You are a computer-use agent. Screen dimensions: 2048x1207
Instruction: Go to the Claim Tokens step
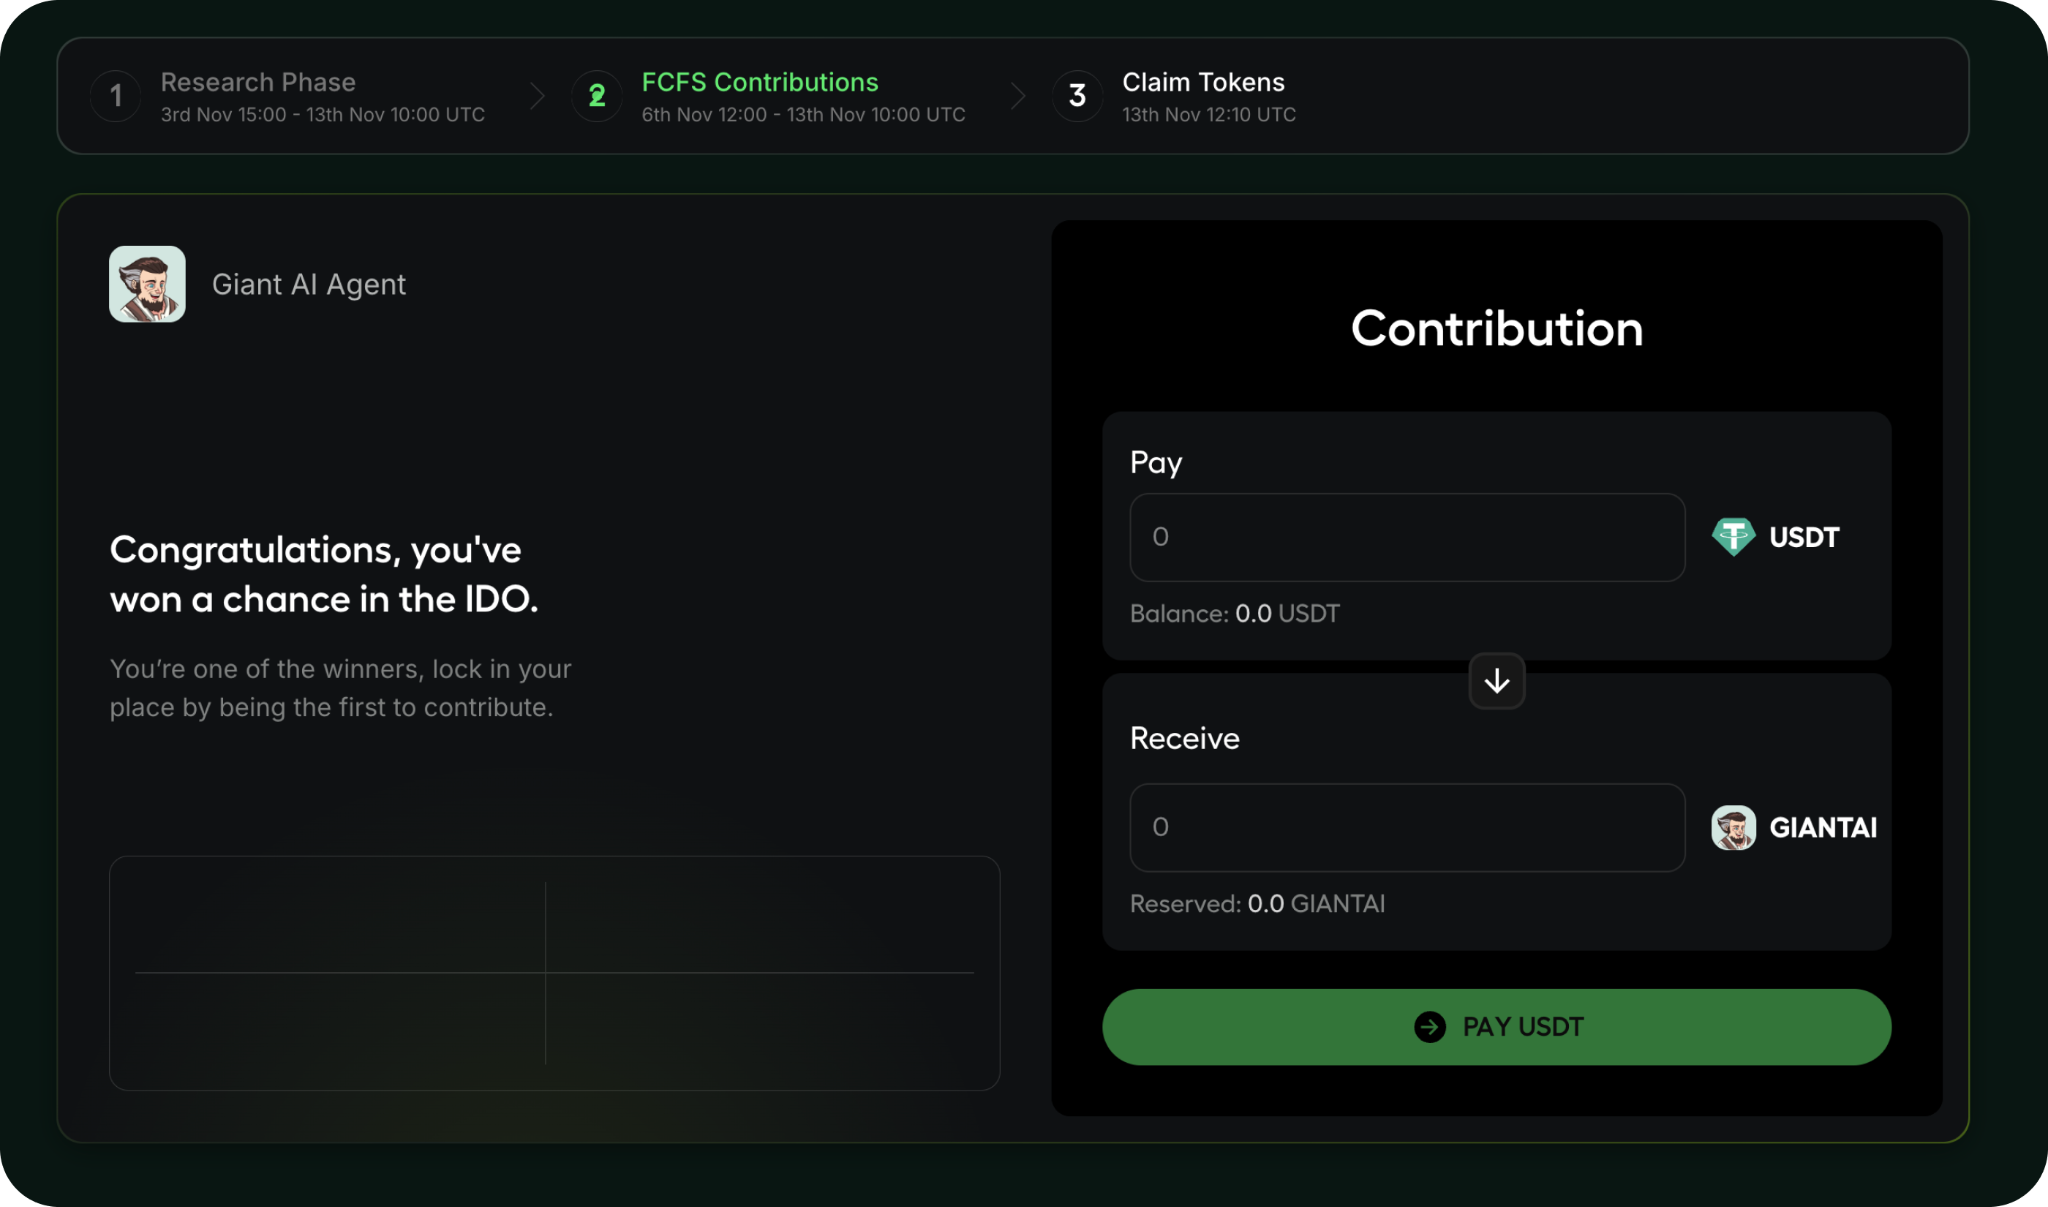click(1203, 82)
